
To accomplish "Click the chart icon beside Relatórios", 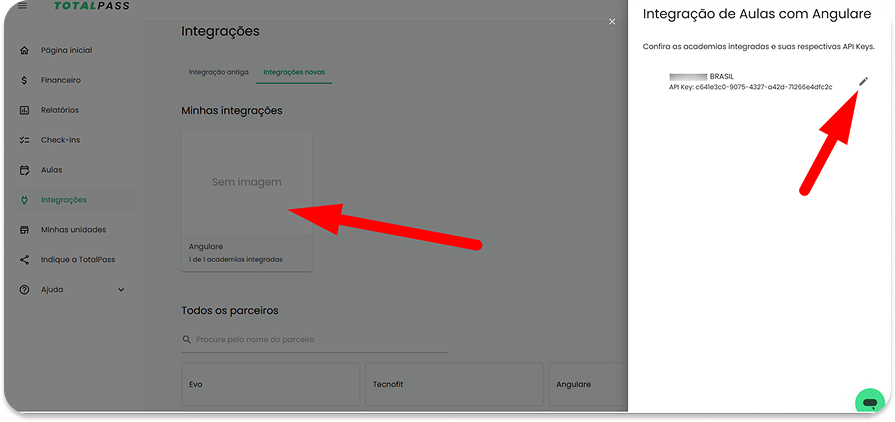I will (24, 110).
